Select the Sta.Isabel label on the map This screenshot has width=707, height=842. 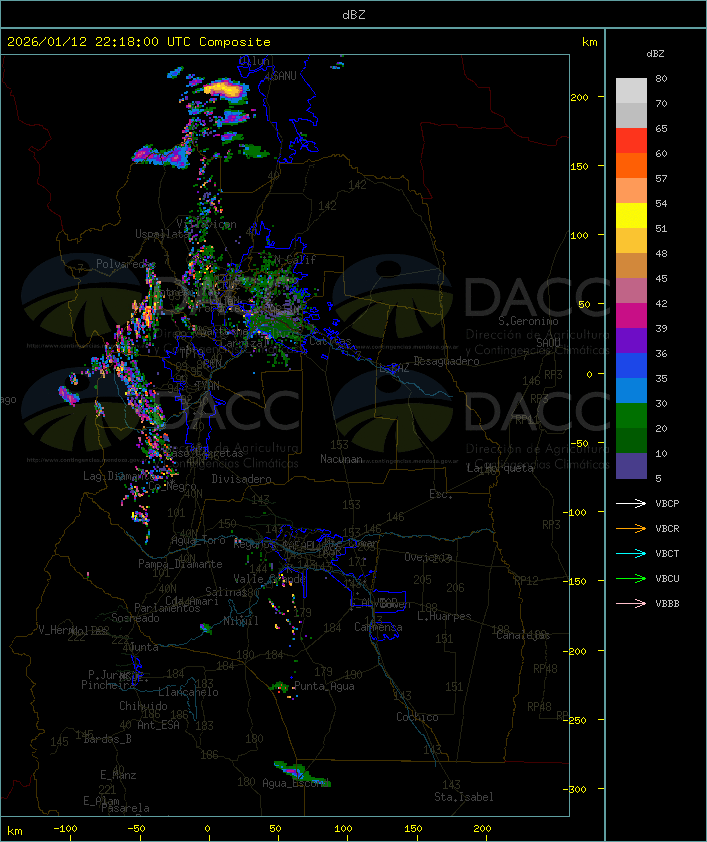pyautogui.click(x=463, y=797)
